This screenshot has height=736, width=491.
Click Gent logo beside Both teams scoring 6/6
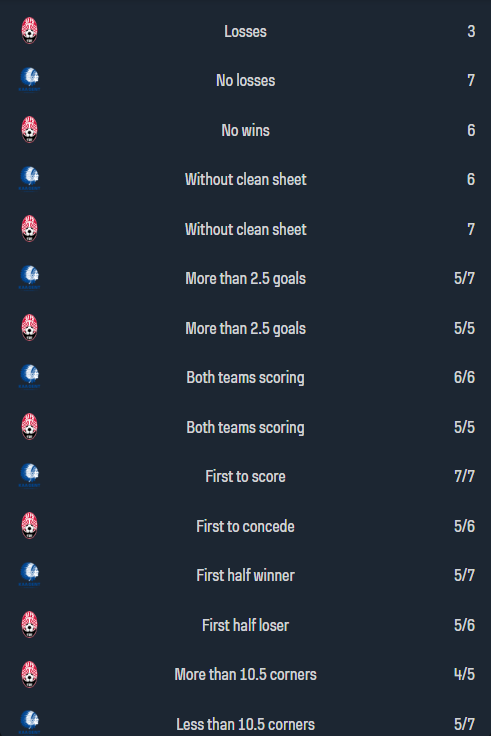30,377
